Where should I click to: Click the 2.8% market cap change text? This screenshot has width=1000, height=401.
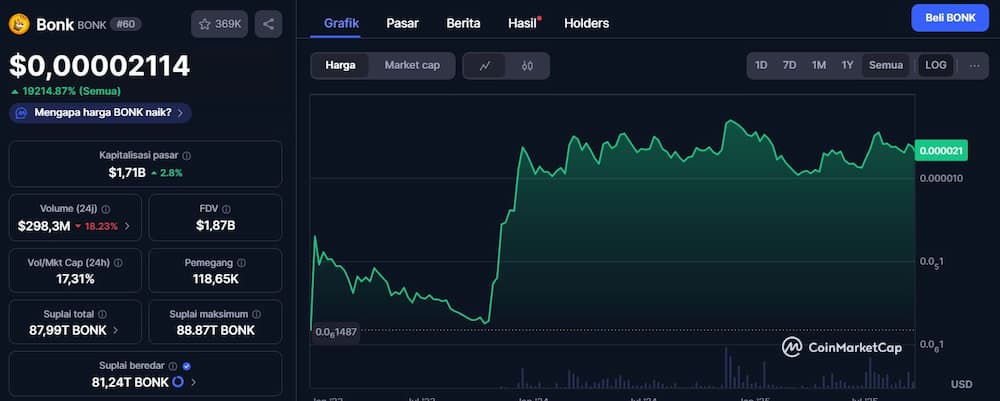(171, 173)
